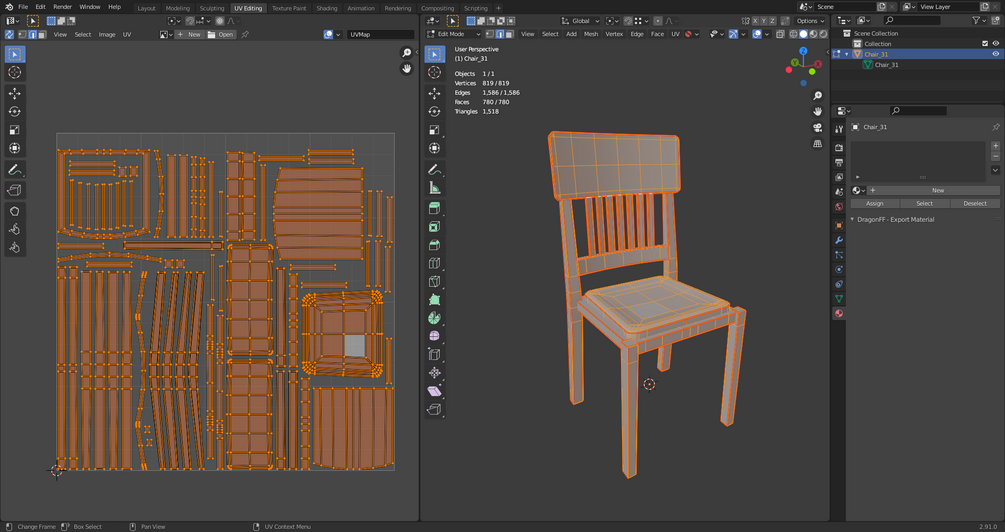Hide Chair_31 object with eye icon
This screenshot has width=1005, height=532.
[x=995, y=54]
